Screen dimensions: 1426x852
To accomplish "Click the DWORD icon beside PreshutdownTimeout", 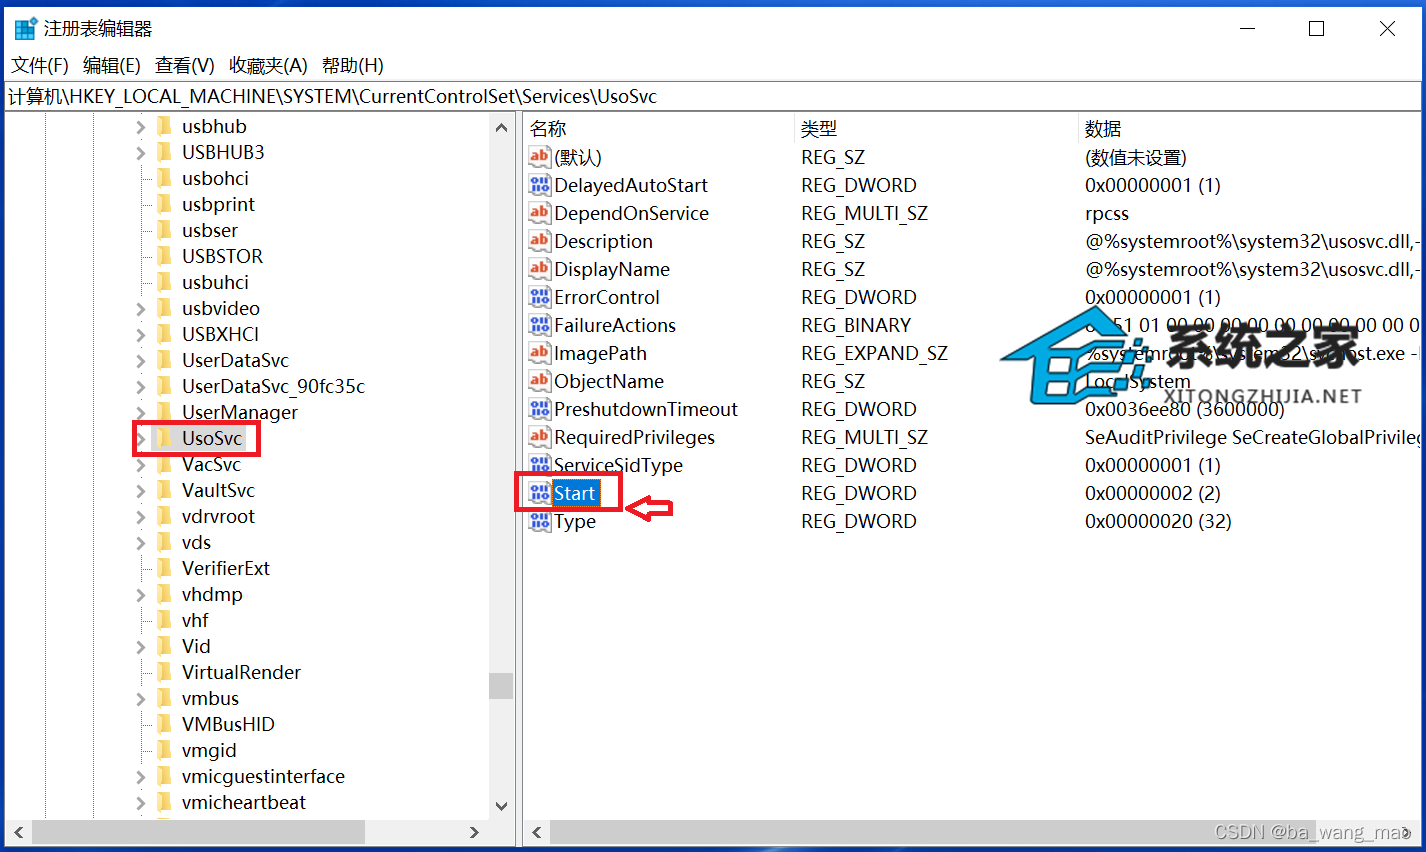I will (x=539, y=409).
